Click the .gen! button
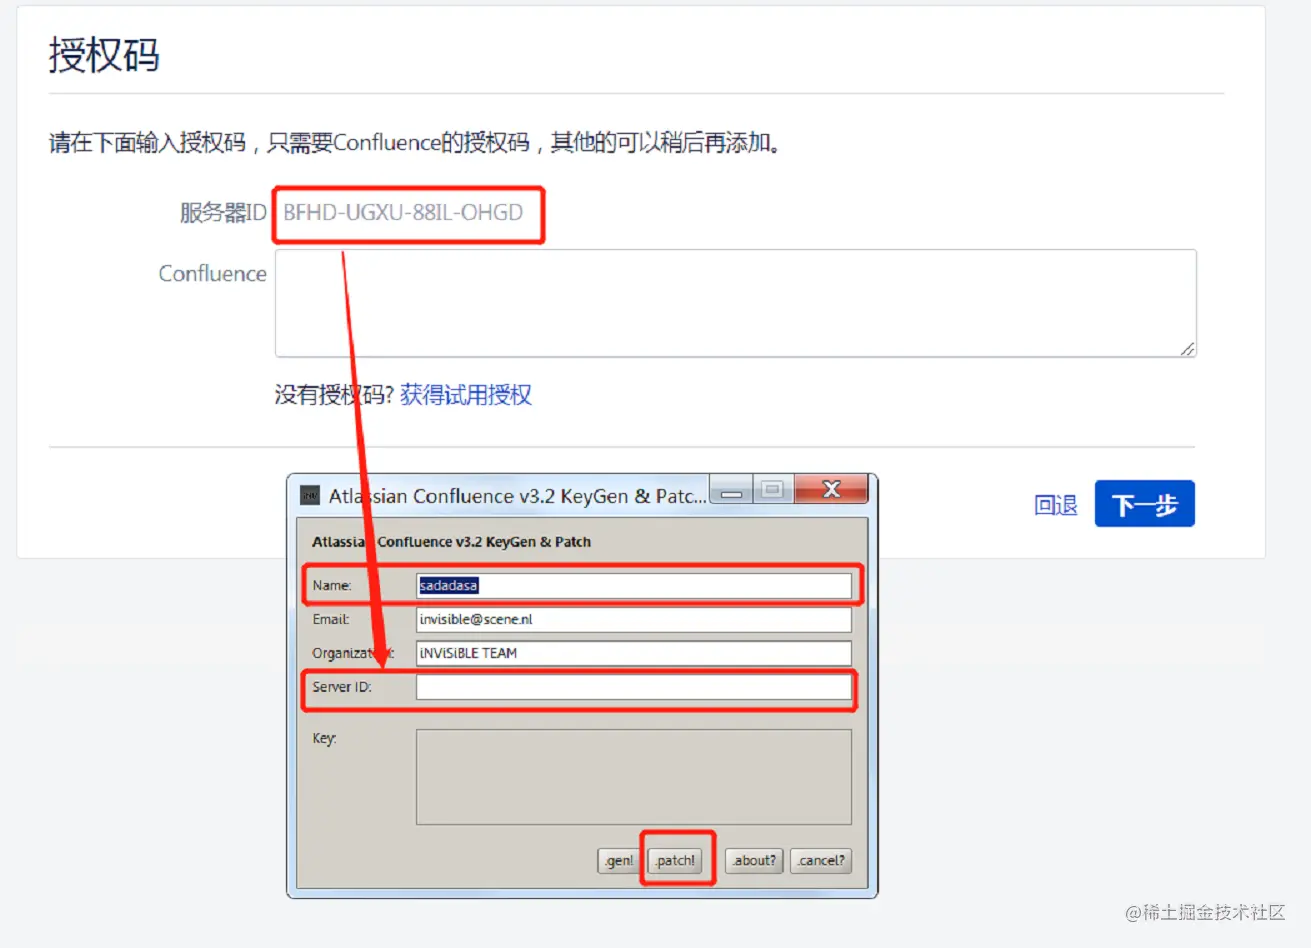This screenshot has height=948, width=1311. [619, 860]
